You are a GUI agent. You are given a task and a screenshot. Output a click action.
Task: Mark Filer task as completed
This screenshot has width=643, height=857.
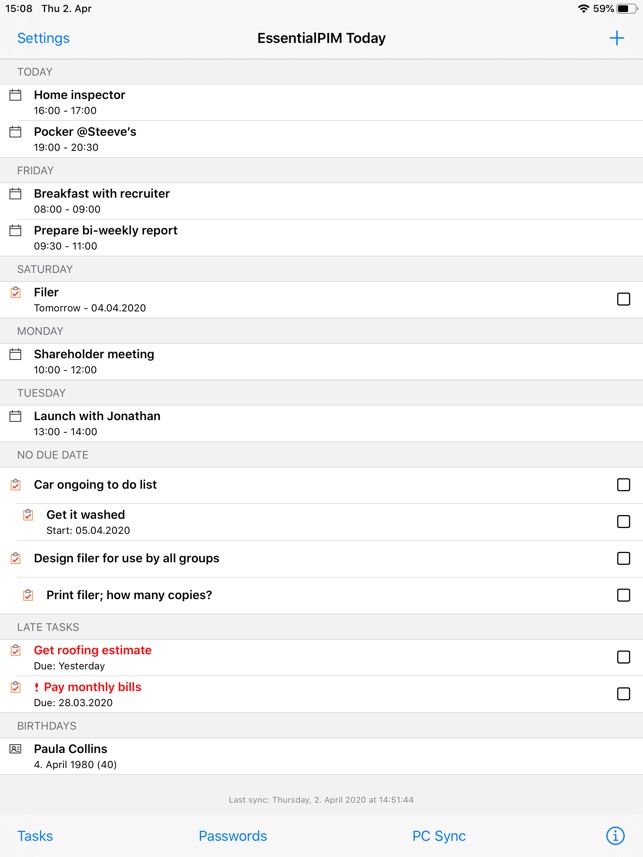coord(623,299)
